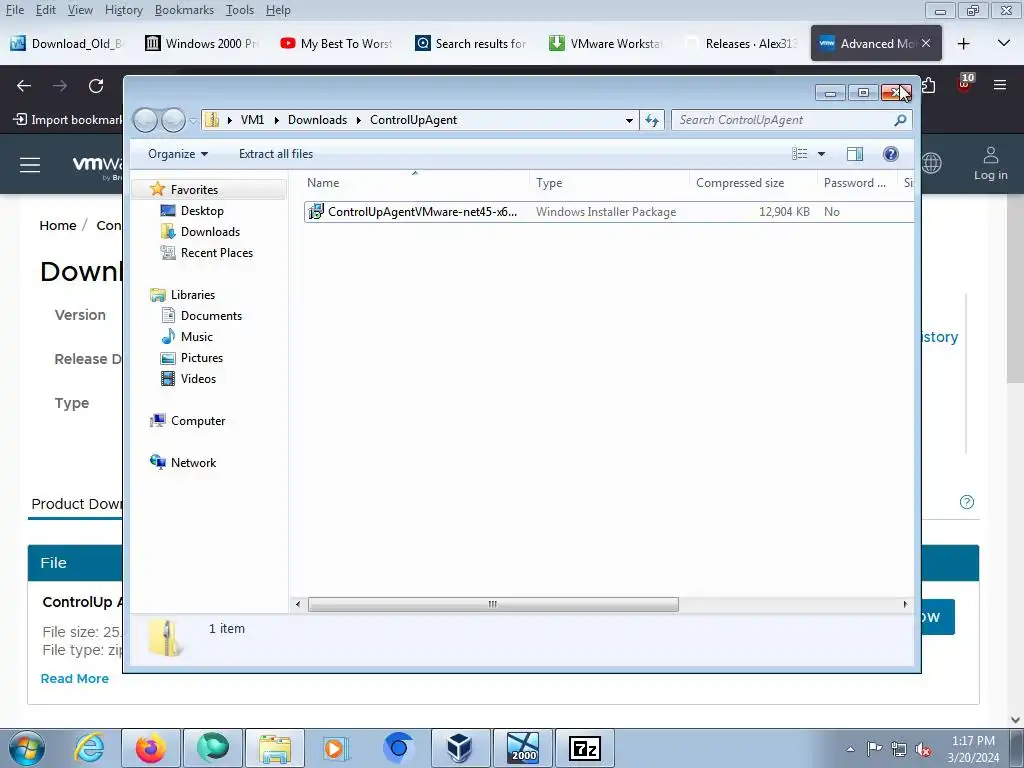Close the Advanced Mo browser tab

click(926, 43)
